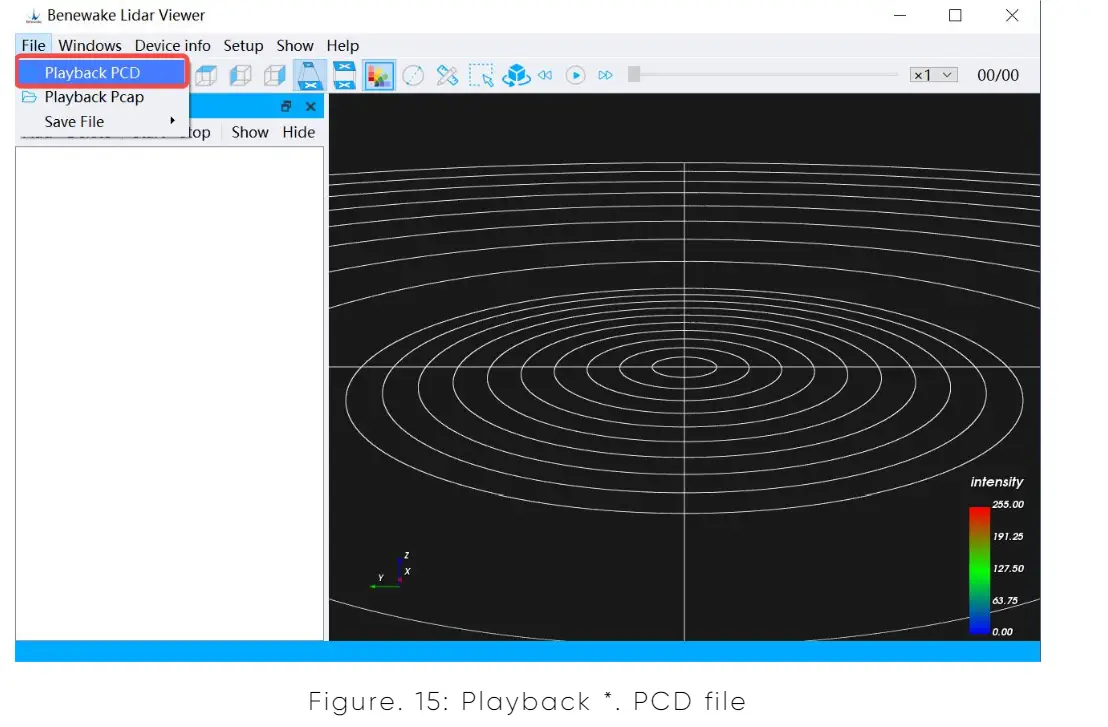Image resolution: width=1108 pixels, height=727 pixels.
Task: Click the 63.75 intensity legend value
Action: (1005, 601)
